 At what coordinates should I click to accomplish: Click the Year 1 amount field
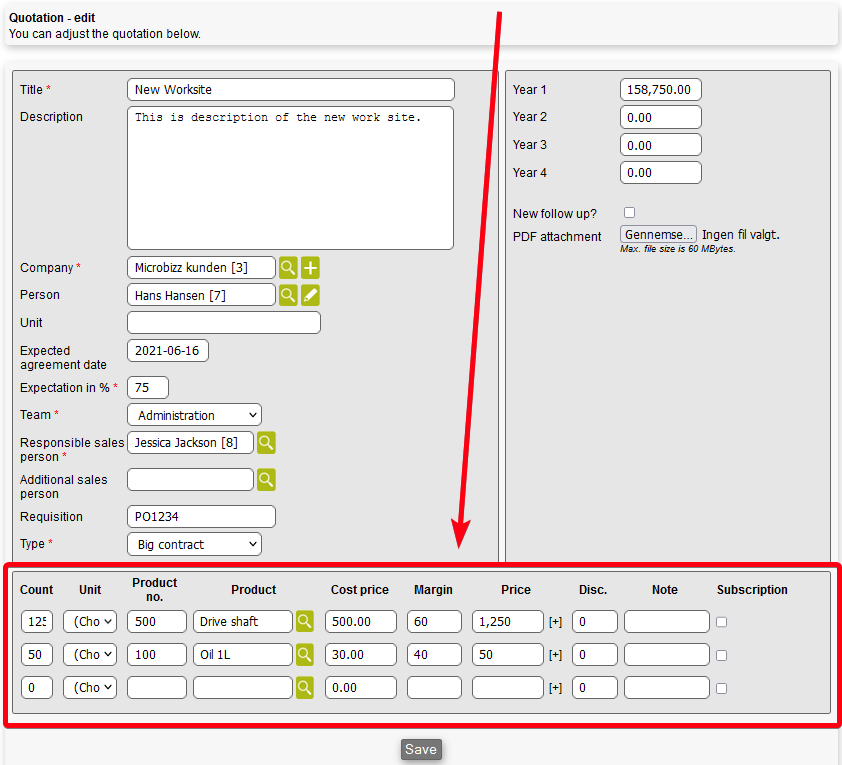tap(660, 90)
